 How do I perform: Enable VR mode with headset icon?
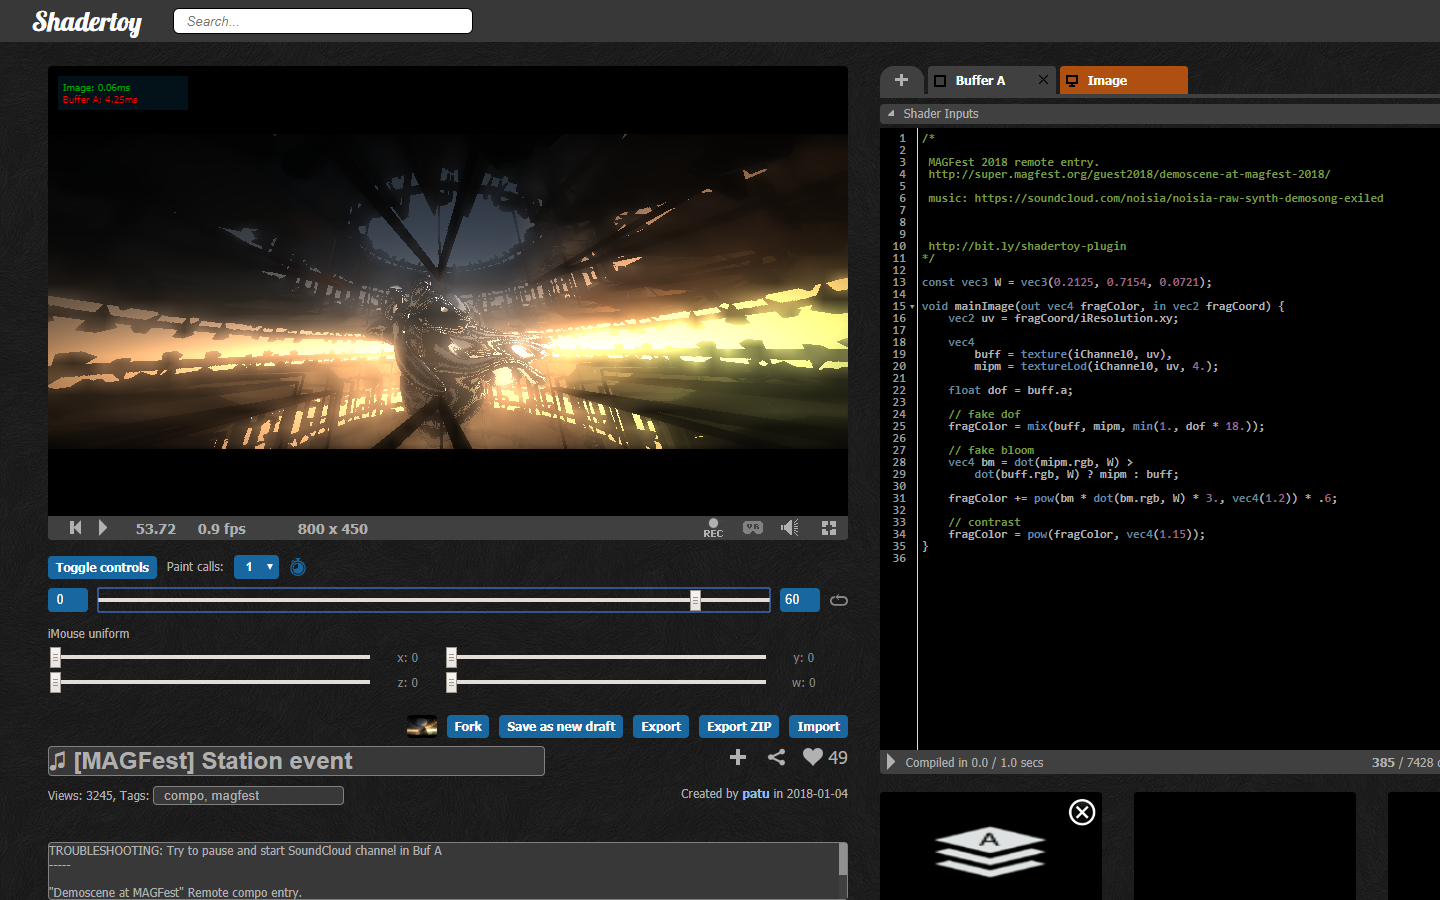[752, 528]
